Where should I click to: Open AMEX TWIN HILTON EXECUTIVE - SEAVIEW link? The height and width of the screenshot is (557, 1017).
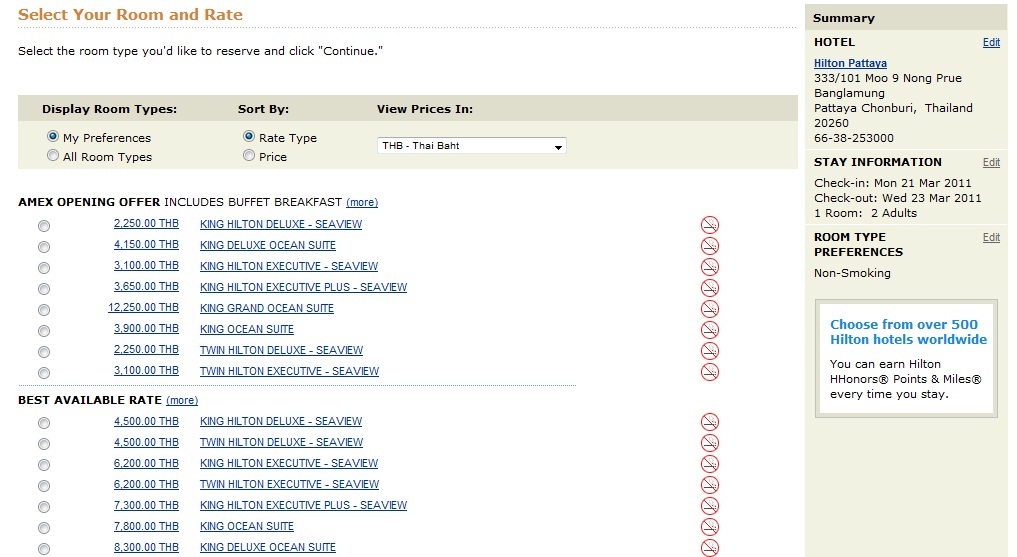289,371
